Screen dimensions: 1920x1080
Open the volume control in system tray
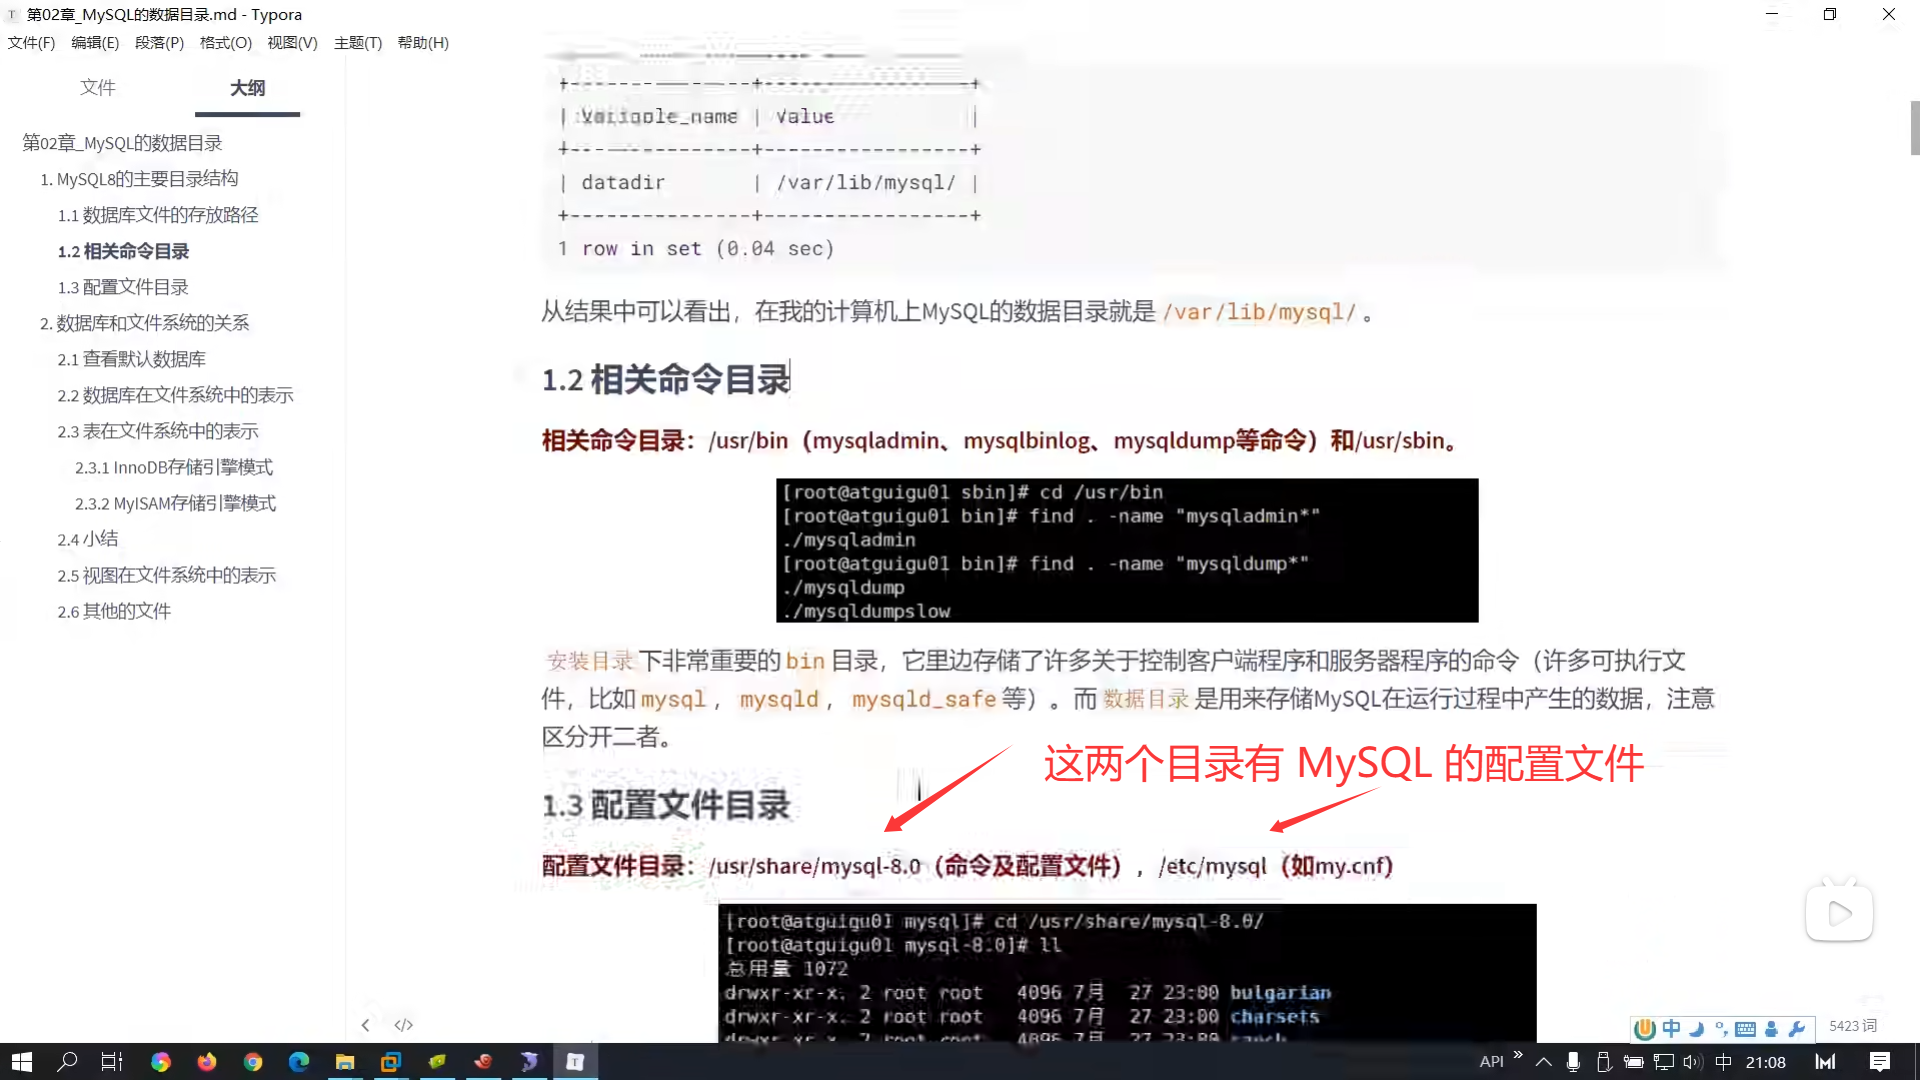1692,1062
